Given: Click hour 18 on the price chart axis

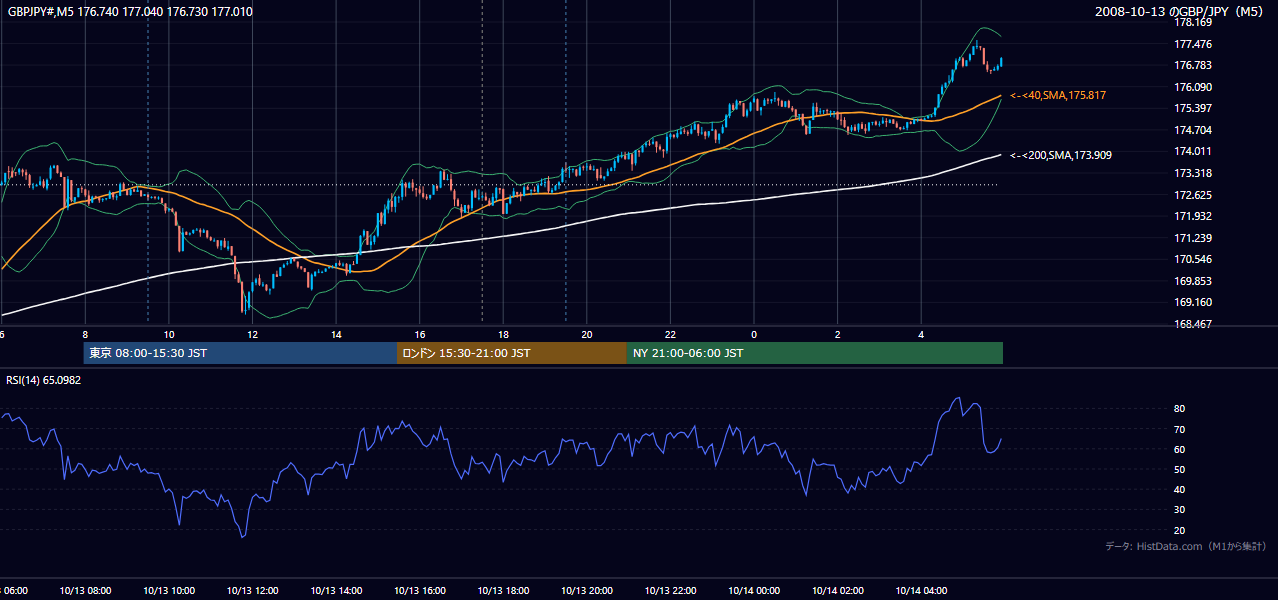Looking at the screenshot, I should click(x=503, y=334).
